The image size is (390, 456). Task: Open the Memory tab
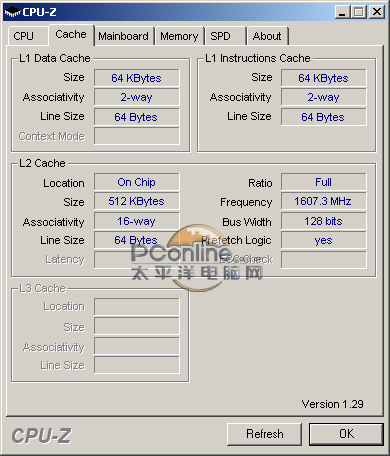[x=179, y=36]
